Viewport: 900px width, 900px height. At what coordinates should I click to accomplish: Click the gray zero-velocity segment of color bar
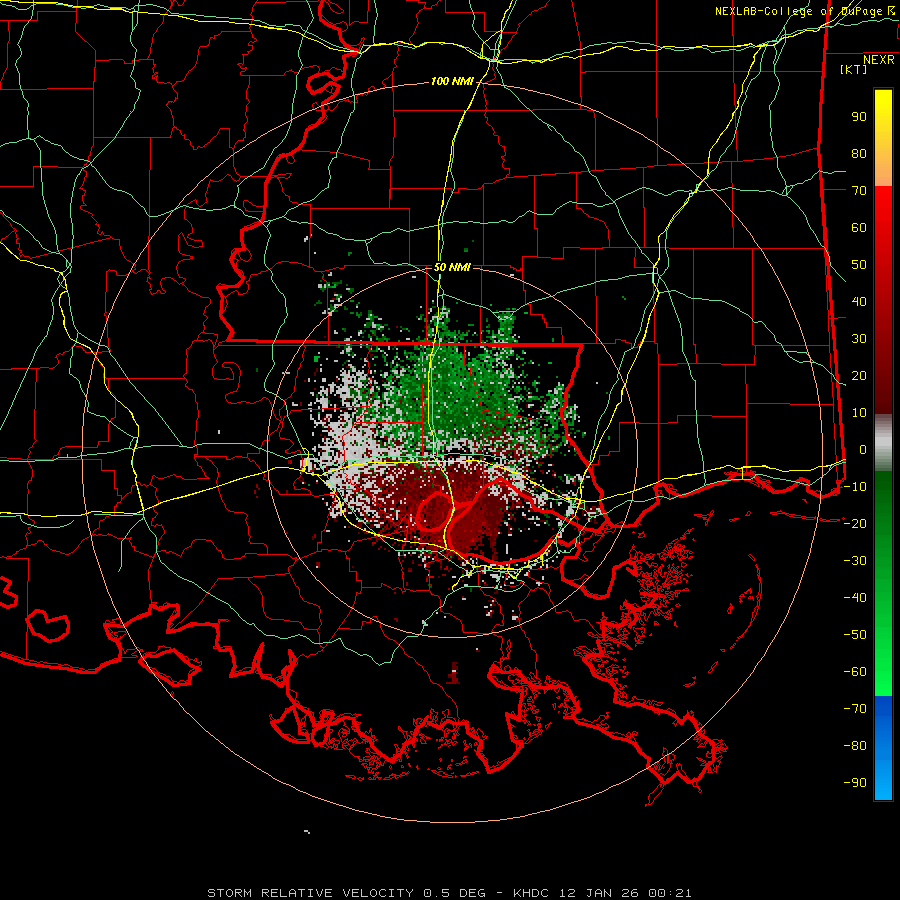[x=883, y=443]
